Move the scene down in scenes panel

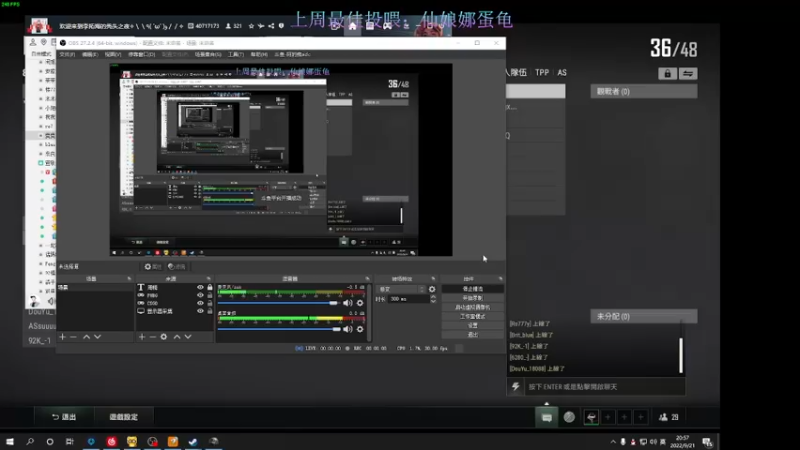(x=97, y=337)
